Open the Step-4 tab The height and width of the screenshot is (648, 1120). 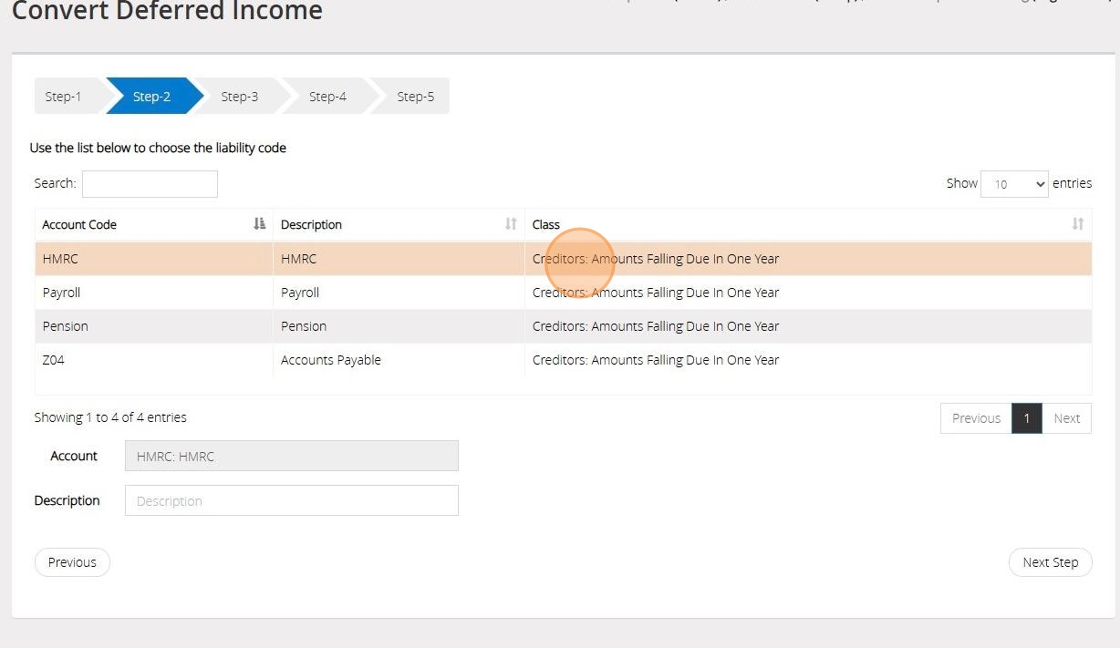pyautogui.click(x=327, y=96)
